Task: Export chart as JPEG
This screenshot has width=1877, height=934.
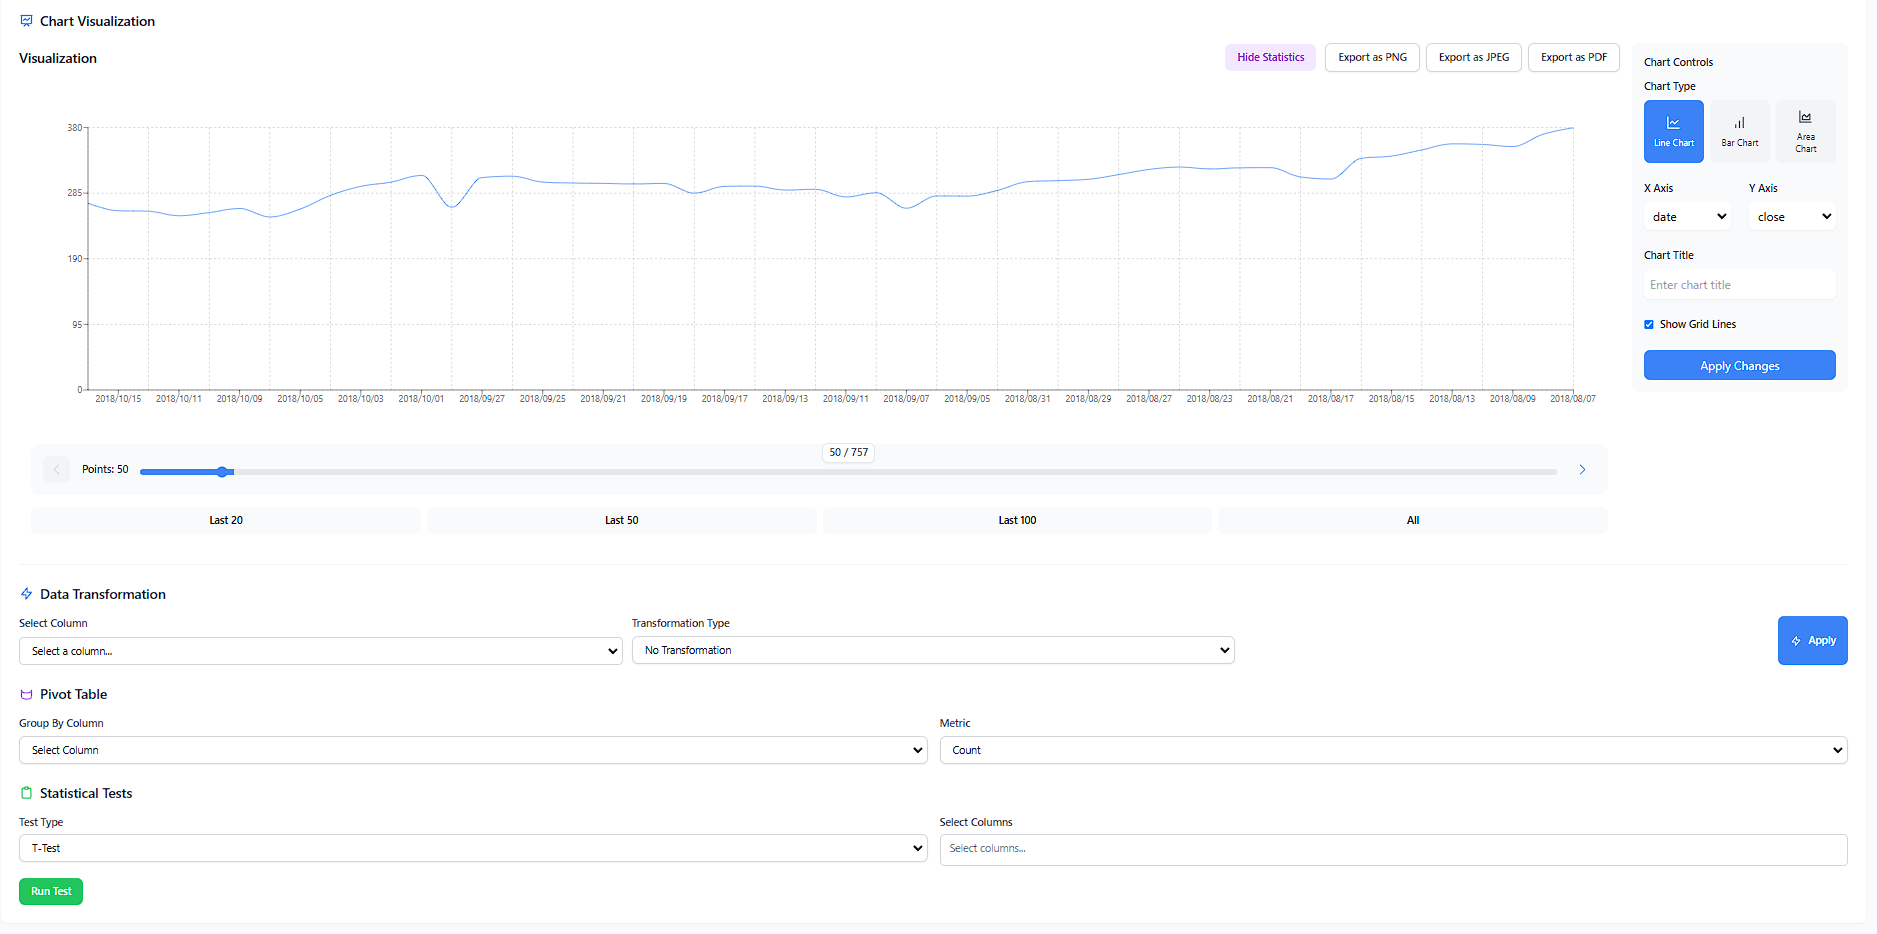Action: coord(1474,57)
